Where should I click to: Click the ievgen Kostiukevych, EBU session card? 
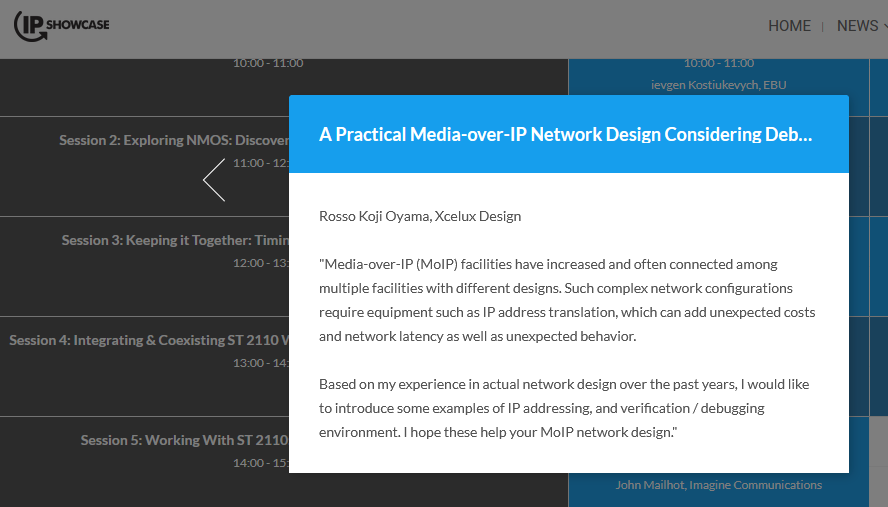pyautogui.click(x=718, y=78)
